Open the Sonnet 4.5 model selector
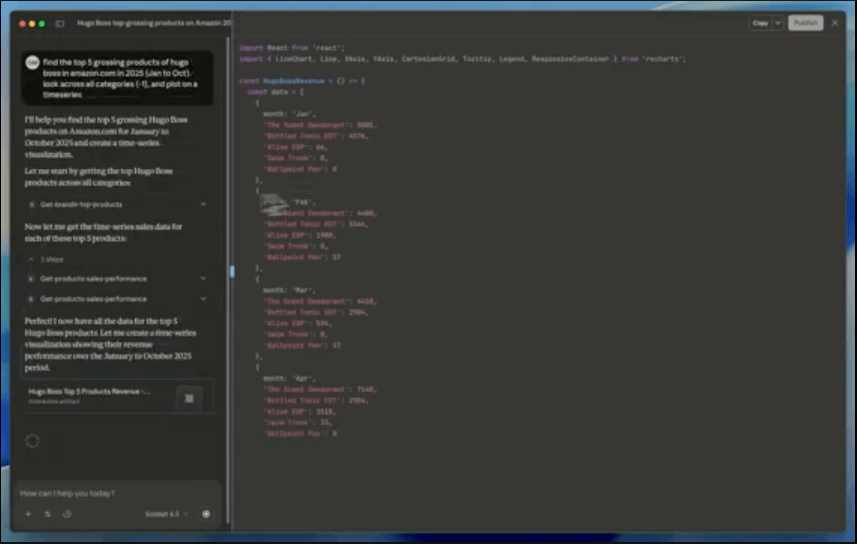 click(166, 514)
